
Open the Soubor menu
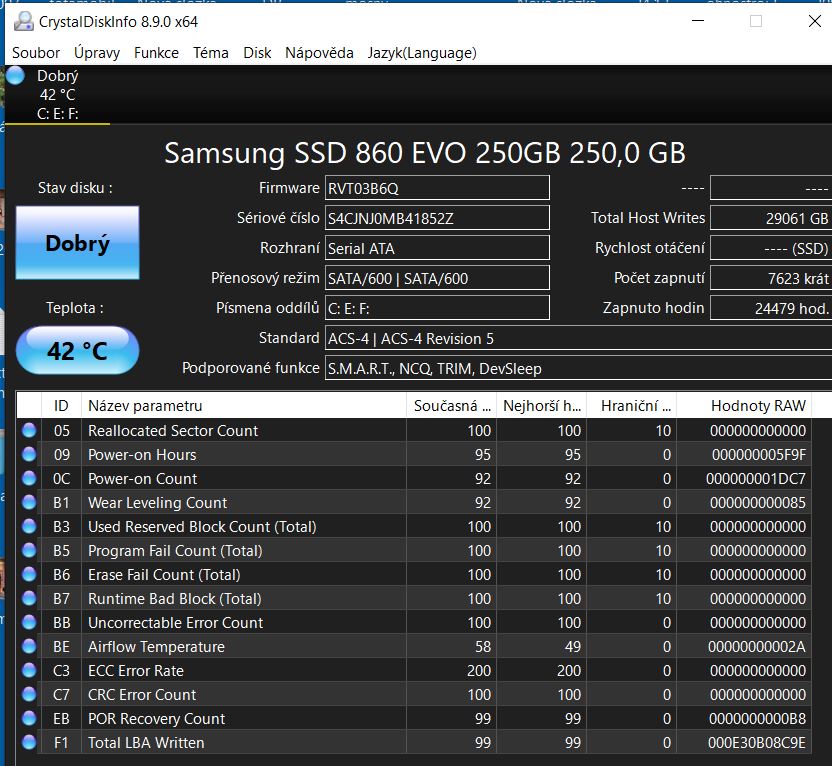click(x=36, y=53)
